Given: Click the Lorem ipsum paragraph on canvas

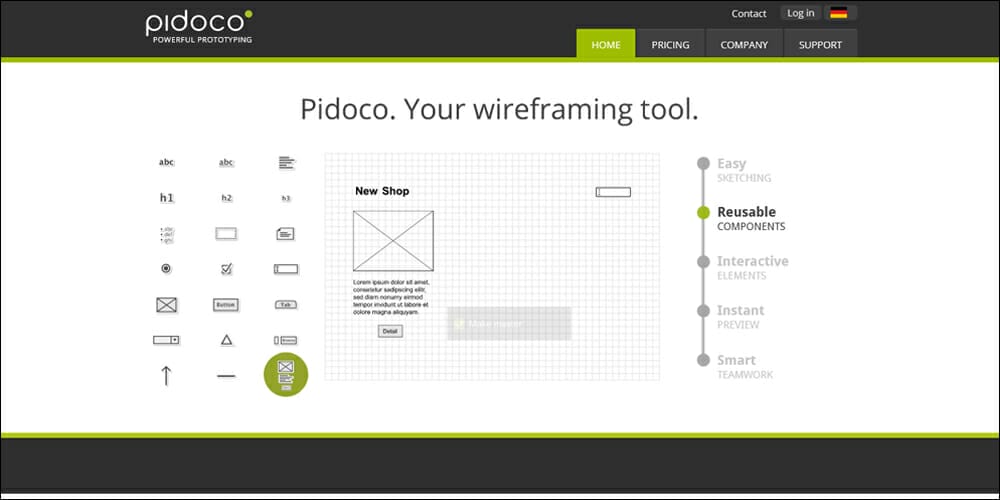Looking at the screenshot, I should point(392,297).
